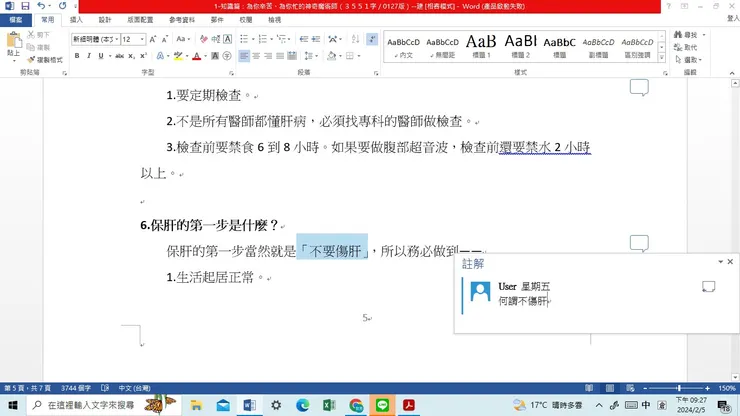Toggle left paragraph alignment

click(x=244, y=56)
